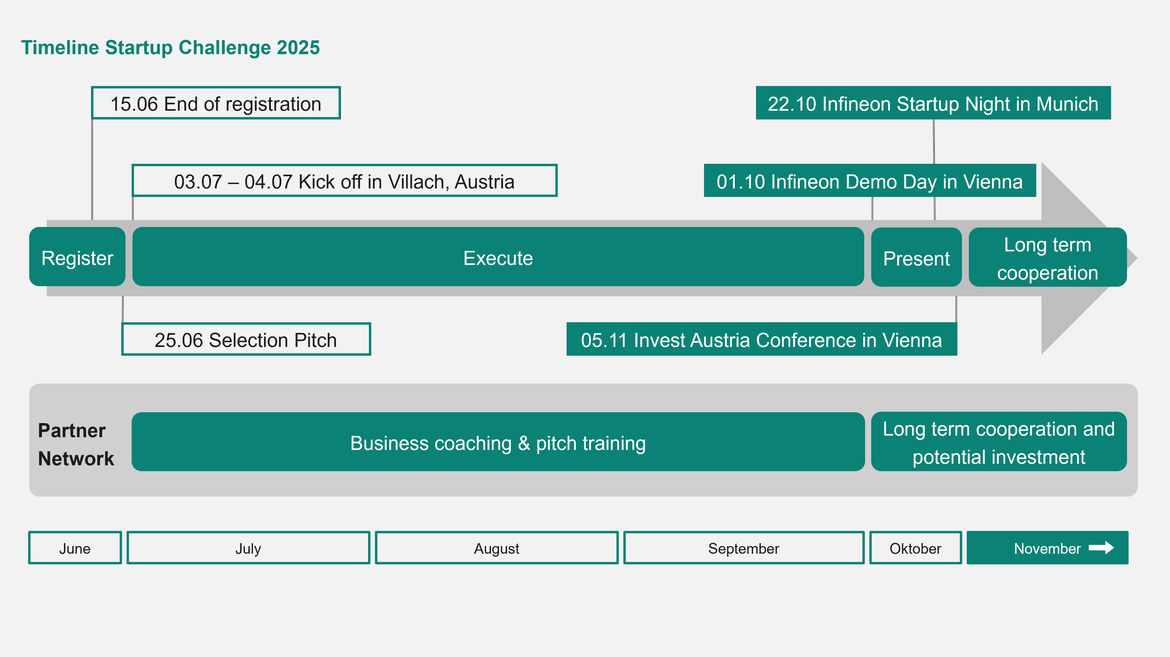Click '05.11 Invest Austria Conference in Vienna'
Screen dimensions: 1170x657
761,340
